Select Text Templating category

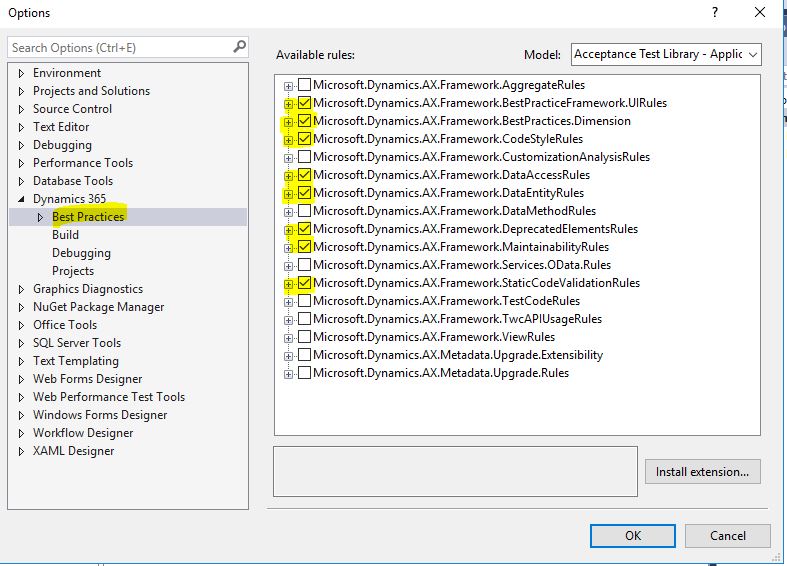point(76,361)
